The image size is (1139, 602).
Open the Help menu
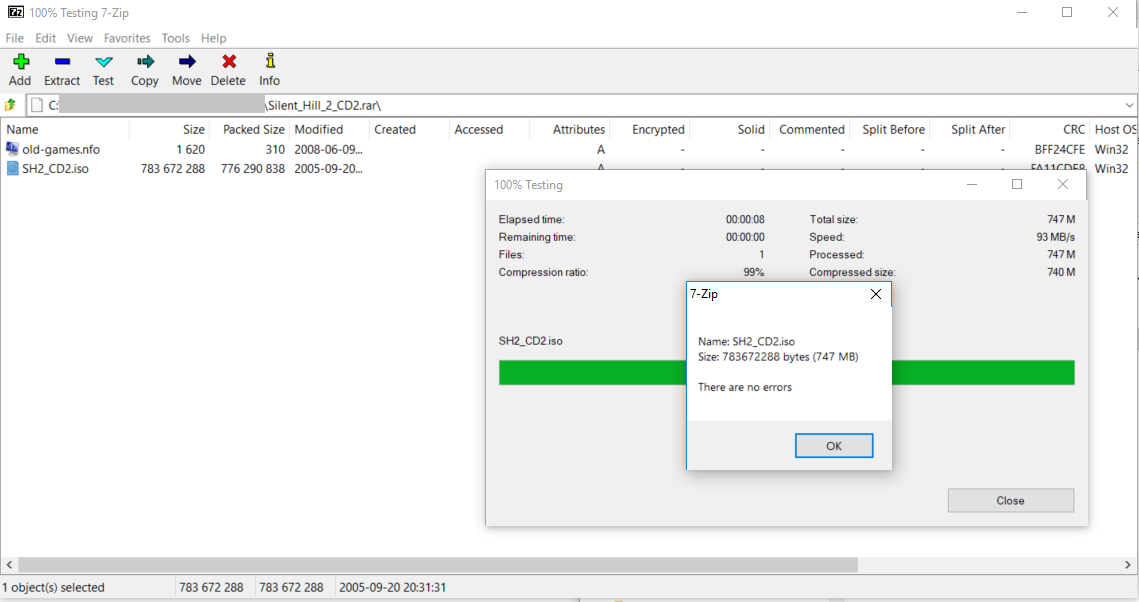pos(214,38)
